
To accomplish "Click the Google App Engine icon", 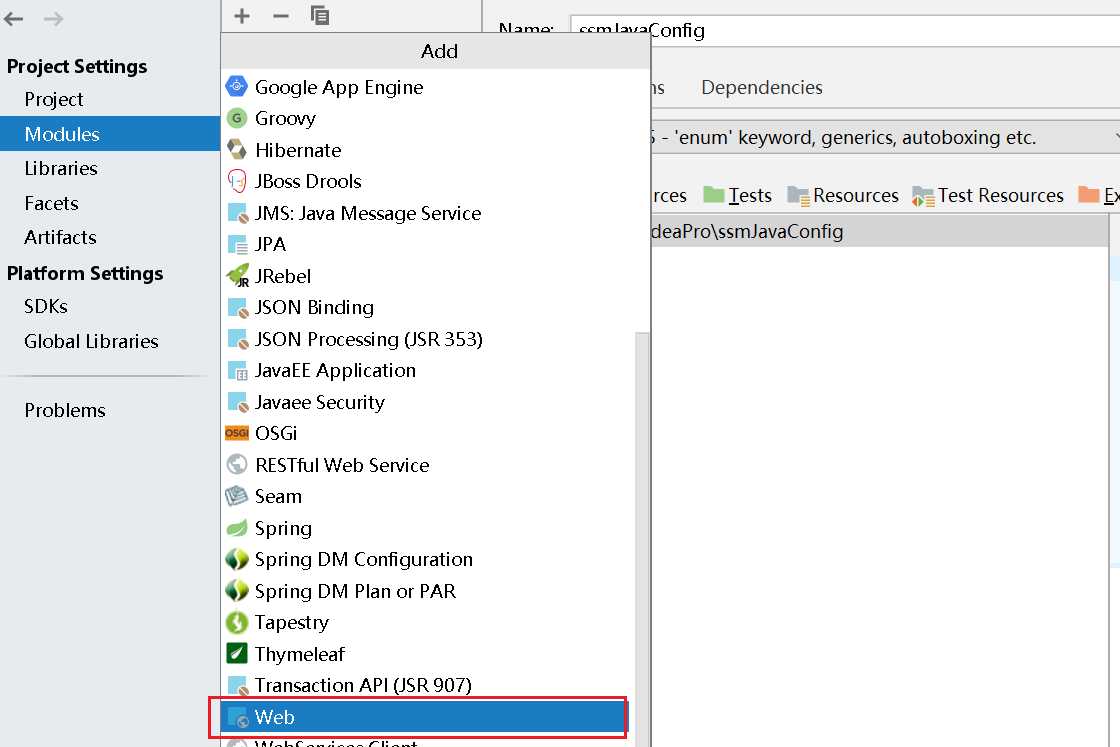I will [236, 86].
